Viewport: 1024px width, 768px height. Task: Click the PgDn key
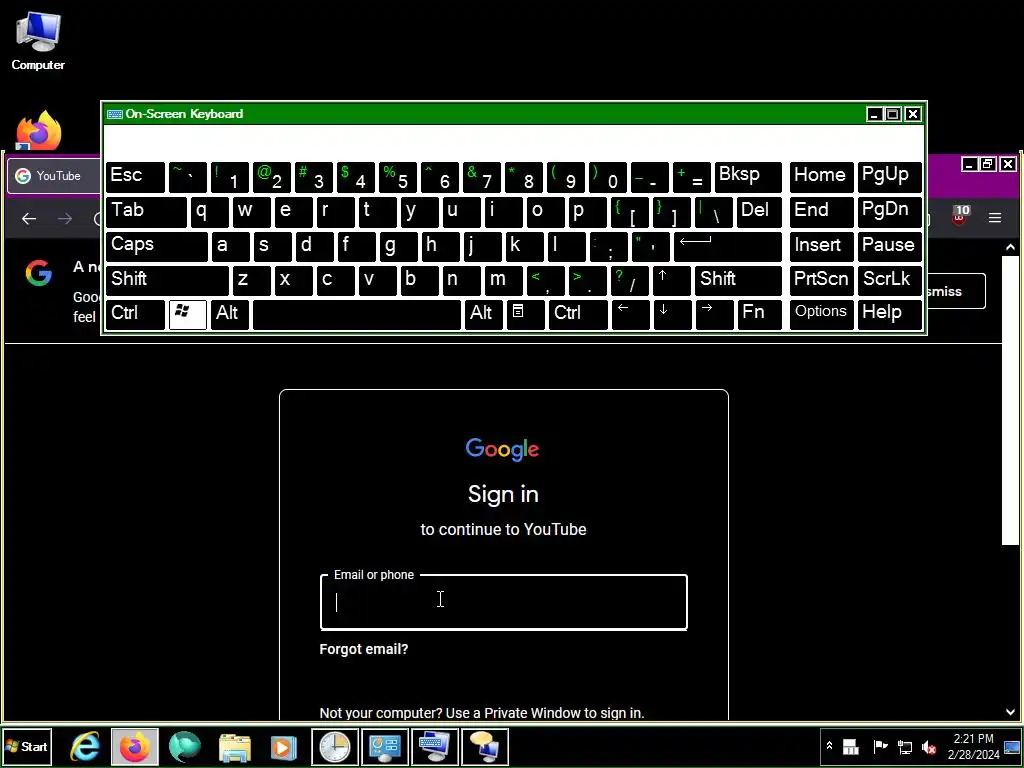[x=889, y=212]
